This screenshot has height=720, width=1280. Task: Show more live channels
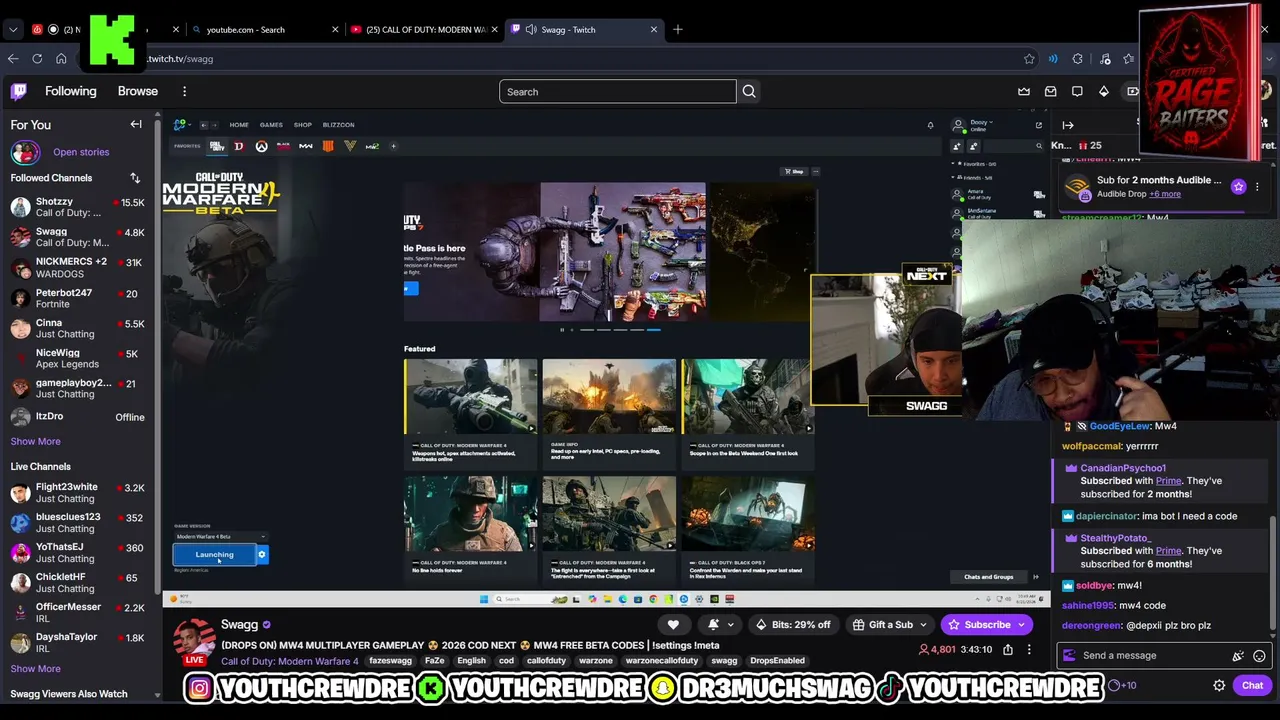(36, 669)
